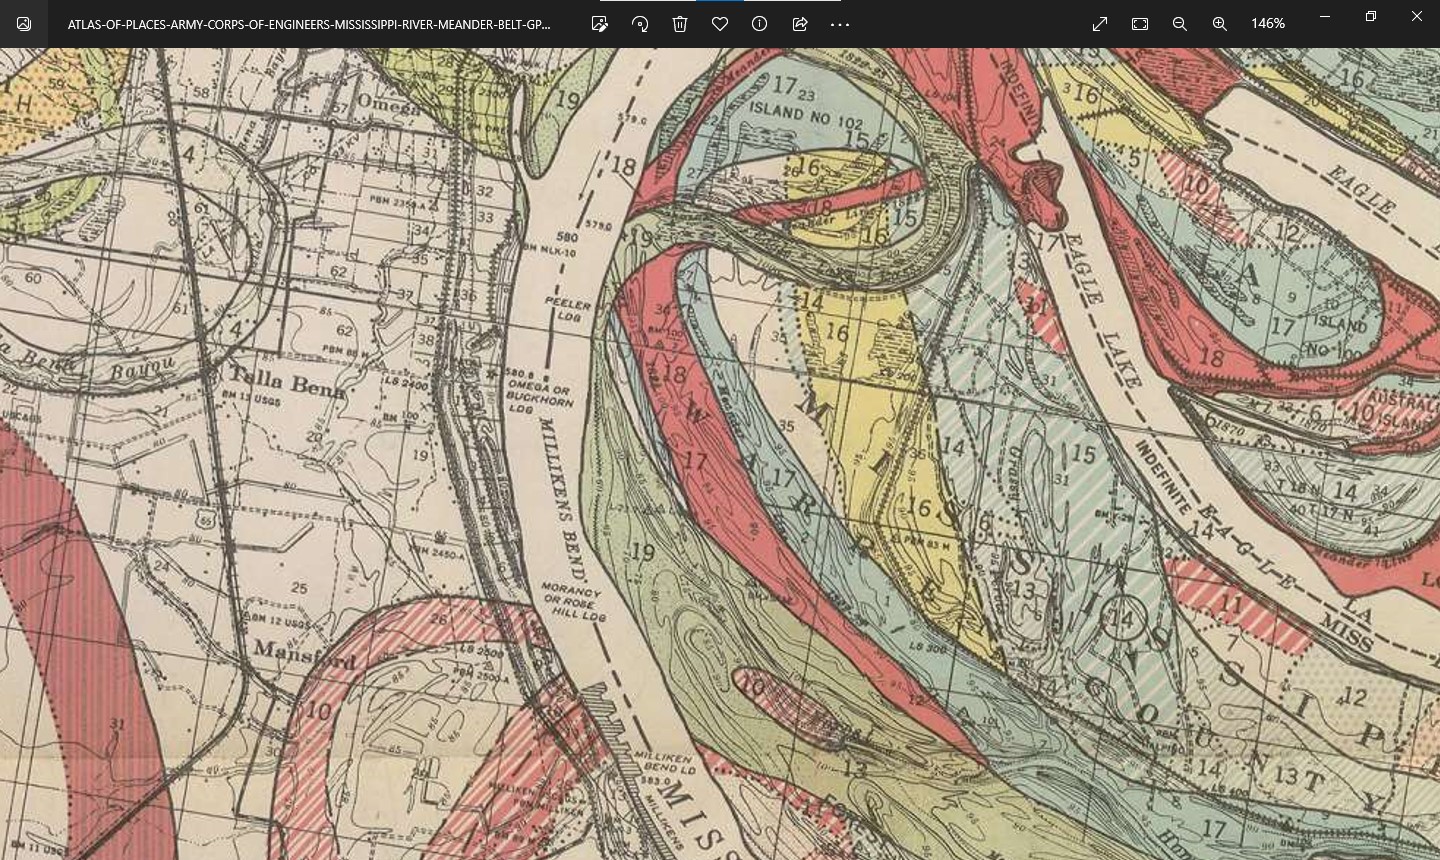
Task: Add the image to favorites with the heart
Action: (719, 24)
